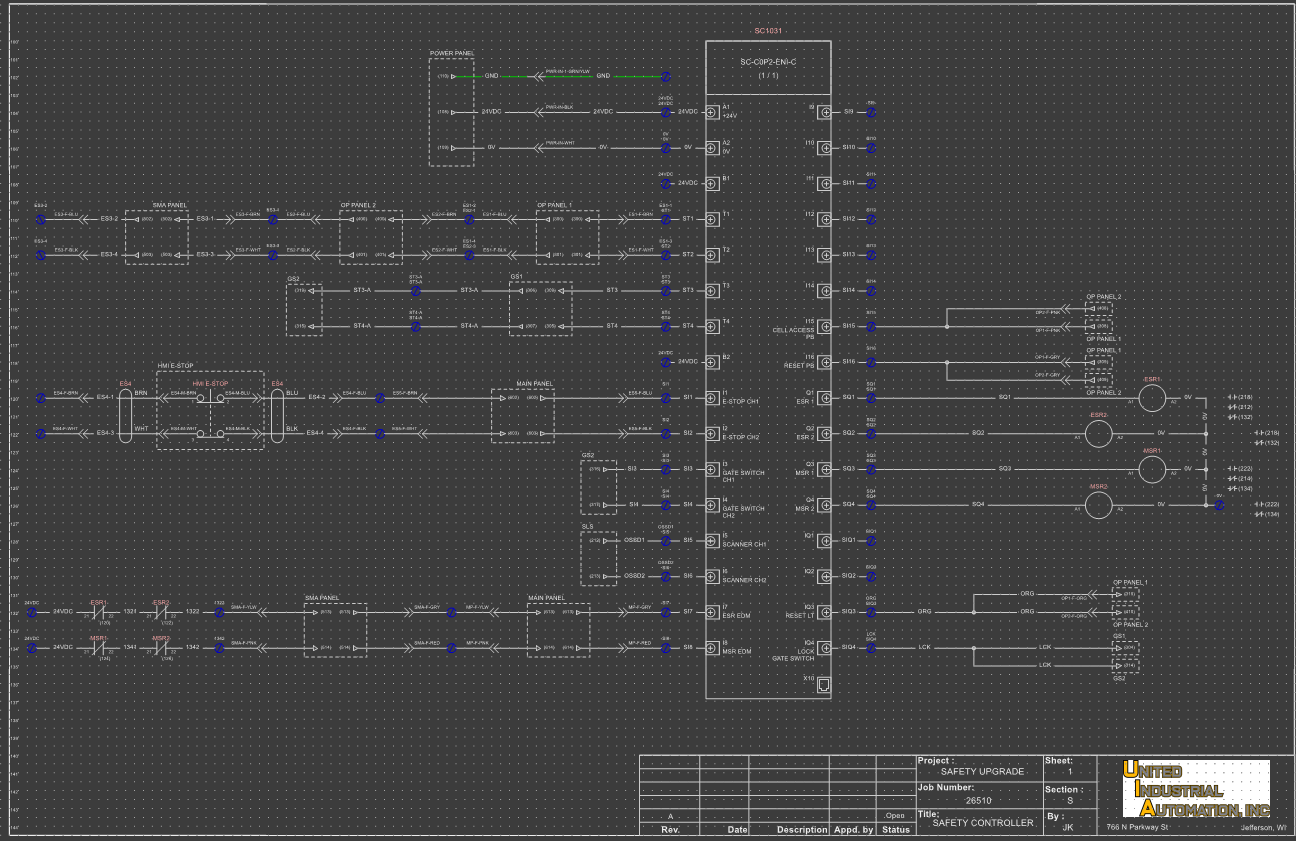The width and height of the screenshot is (1296, 841).
Task: Select the MSR2 normally-closed contact symbol
Action: [x=161, y=648]
